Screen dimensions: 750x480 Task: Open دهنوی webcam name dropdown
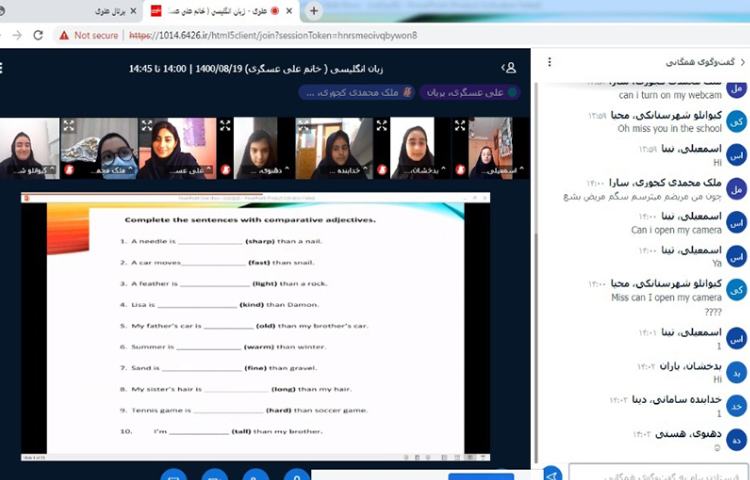coord(267,170)
